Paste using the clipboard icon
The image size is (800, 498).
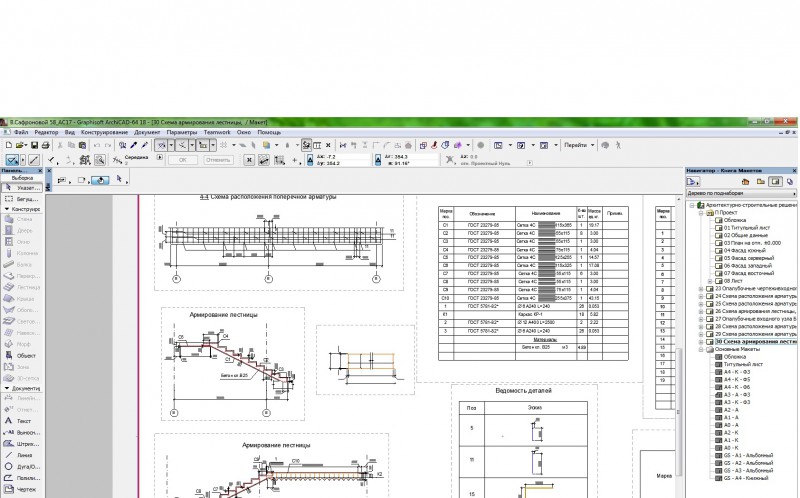point(82,145)
